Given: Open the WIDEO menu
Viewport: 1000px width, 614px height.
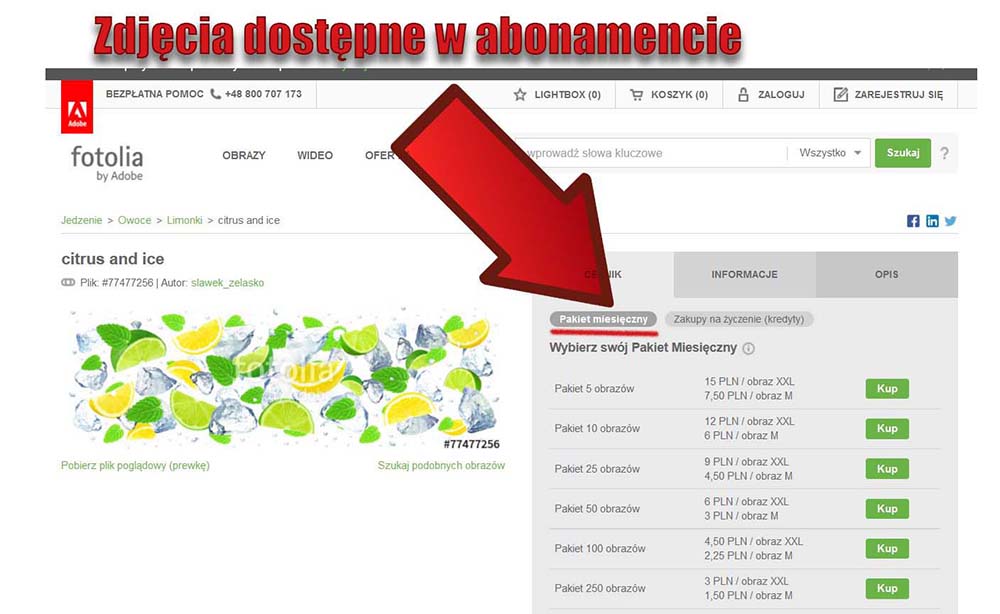Looking at the screenshot, I should point(315,155).
